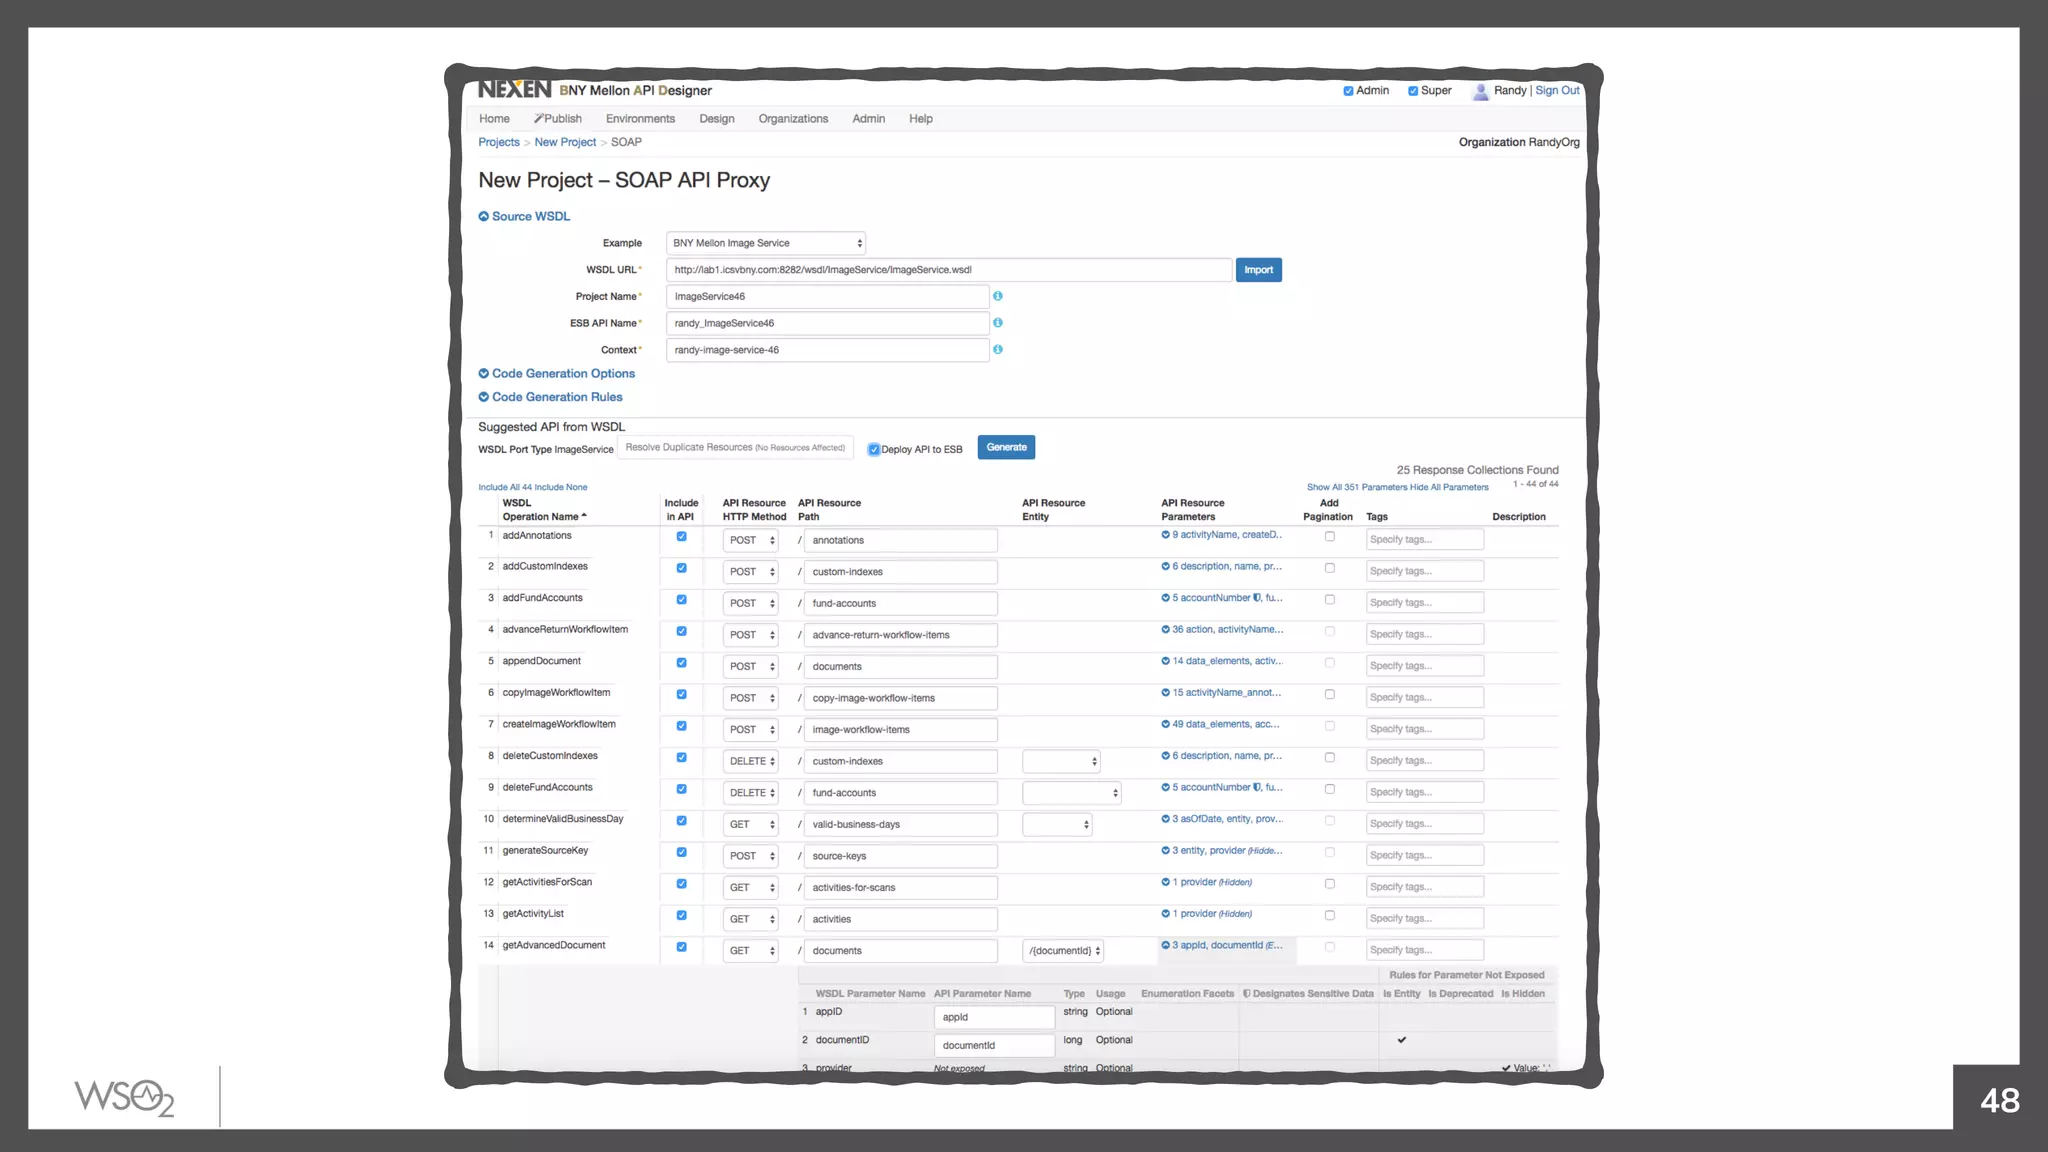Click the info icon beside Project Name
This screenshot has height=1152, width=2048.
pyautogui.click(x=997, y=296)
